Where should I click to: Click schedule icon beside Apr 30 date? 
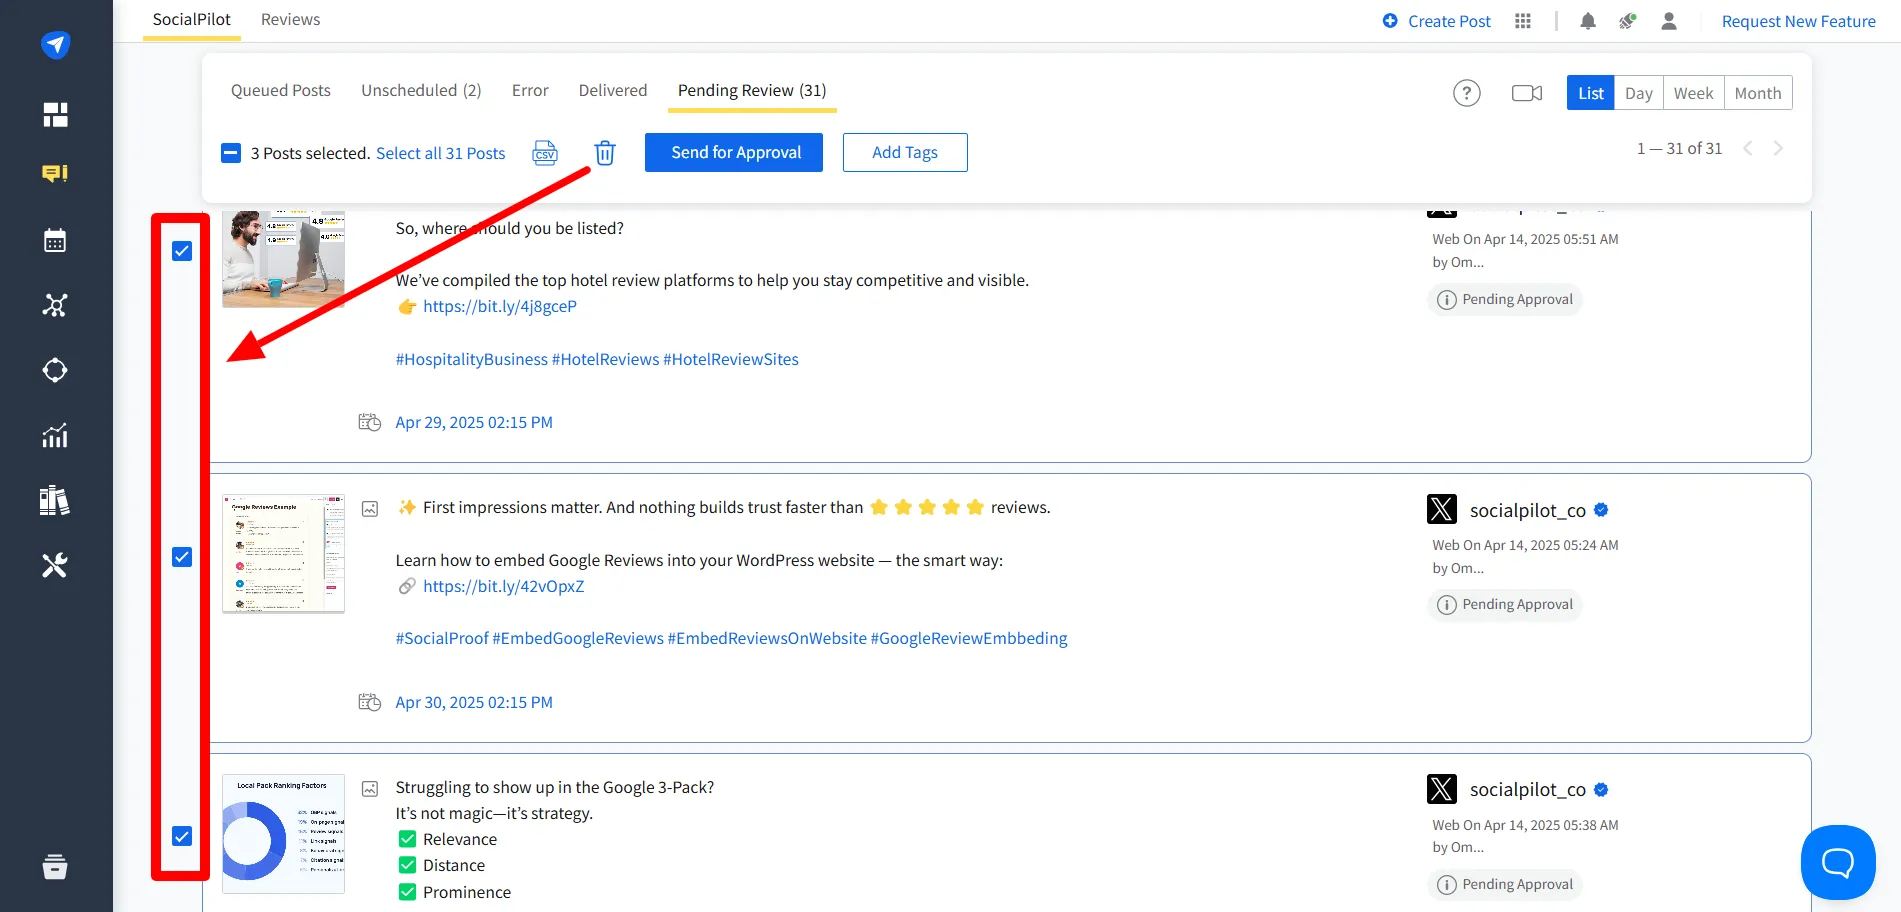370,702
